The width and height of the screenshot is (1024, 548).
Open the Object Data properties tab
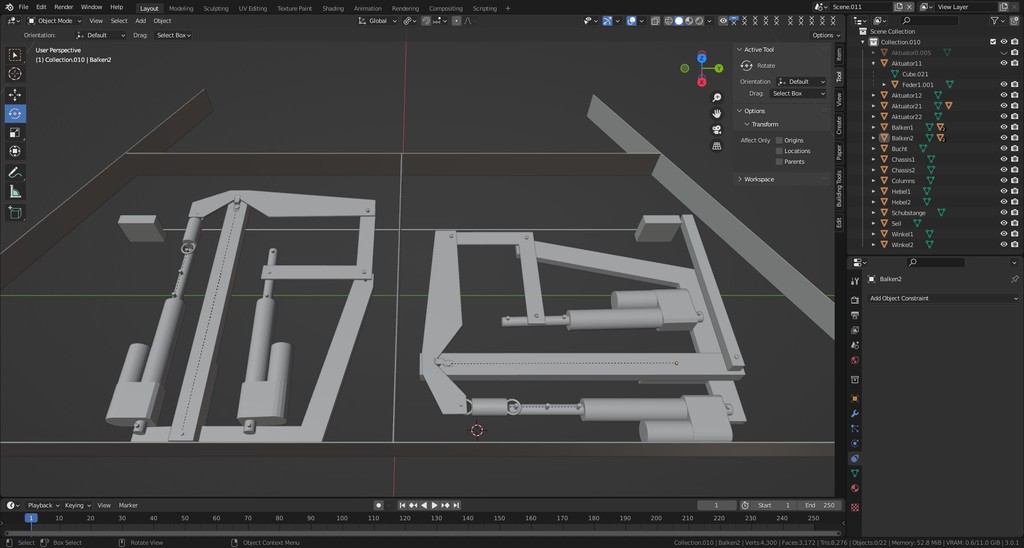coord(855,473)
